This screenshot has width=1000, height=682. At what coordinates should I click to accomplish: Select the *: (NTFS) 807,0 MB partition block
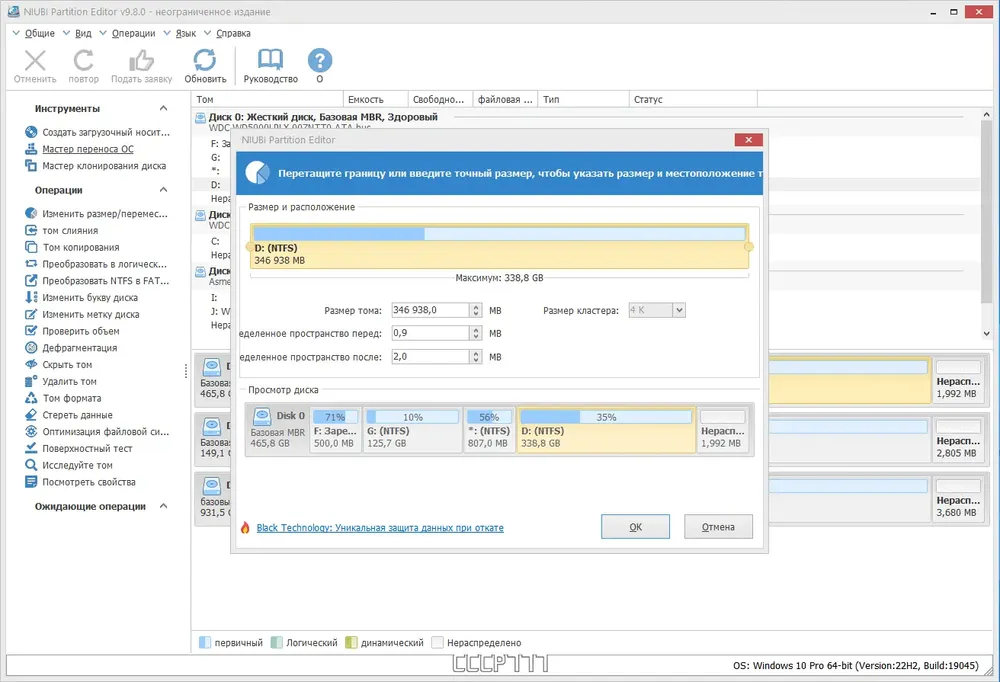[489, 429]
